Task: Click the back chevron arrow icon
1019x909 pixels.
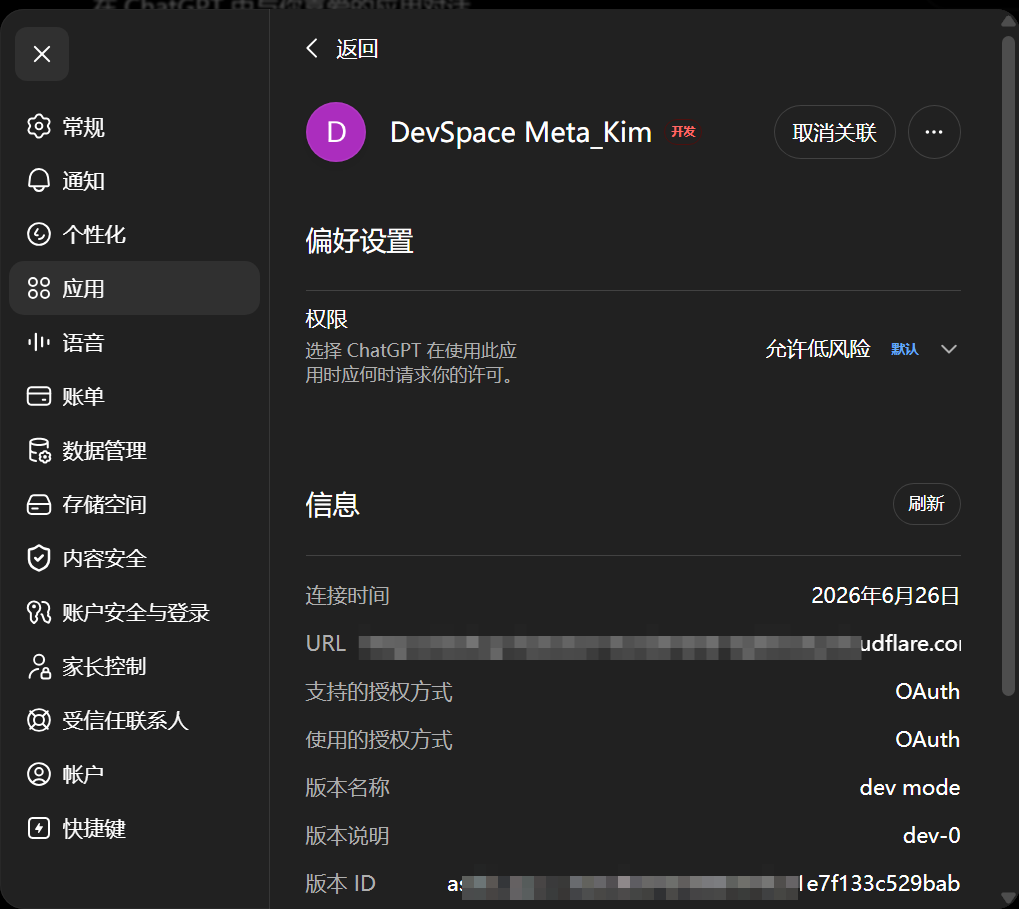Action: pyautogui.click(x=313, y=48)
